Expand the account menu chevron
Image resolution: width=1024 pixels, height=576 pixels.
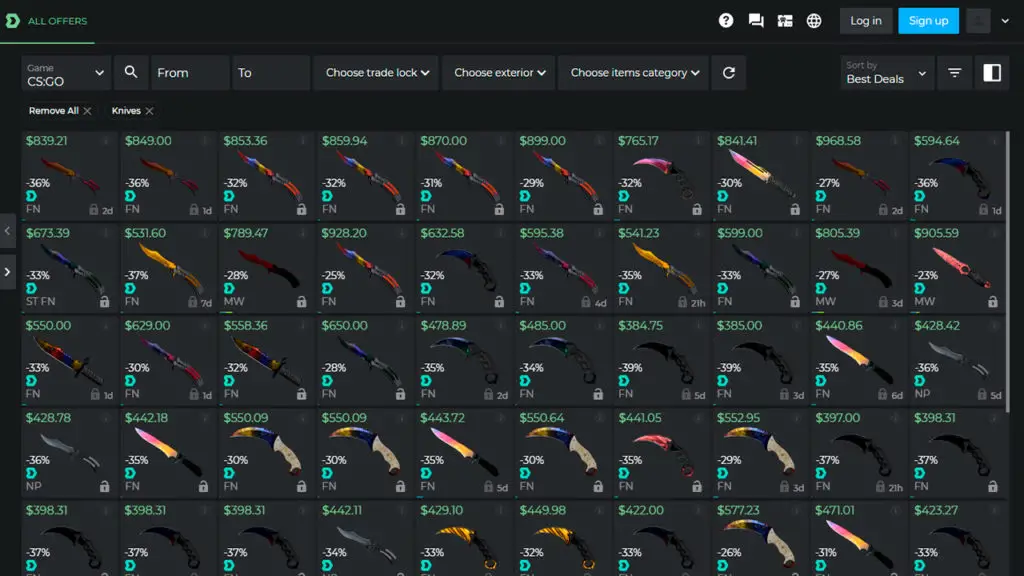(1005, 21)
